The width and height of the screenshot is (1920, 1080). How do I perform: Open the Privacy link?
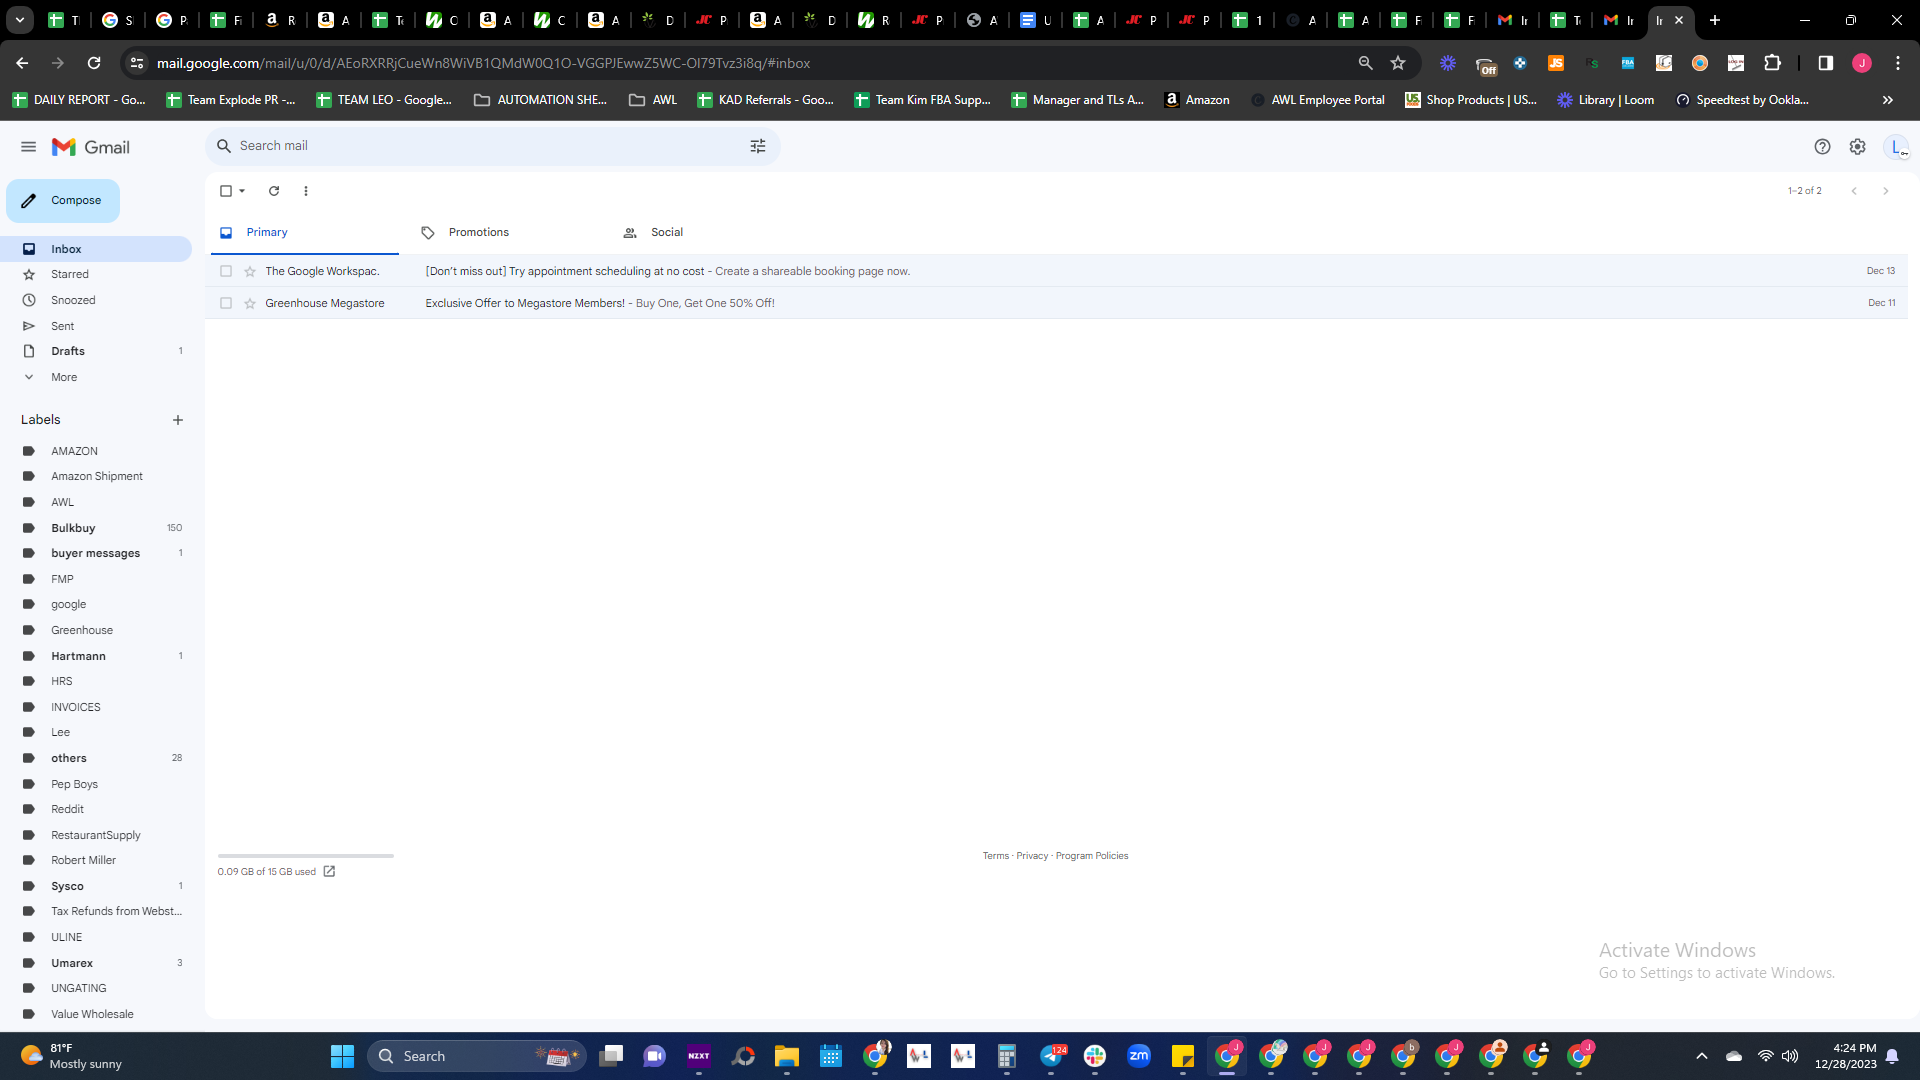click(1032, 856)
